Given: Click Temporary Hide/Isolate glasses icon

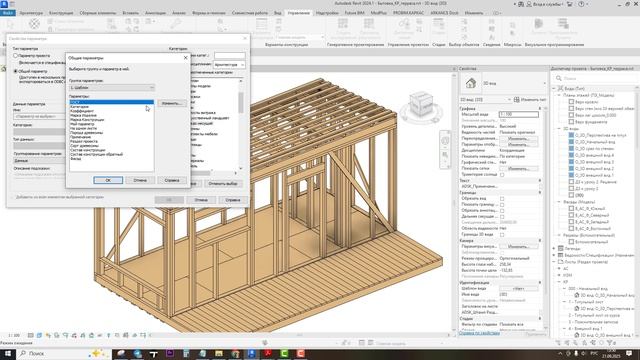Looking at the screenshot, I should pyautogui.click(x=100, y=335).
